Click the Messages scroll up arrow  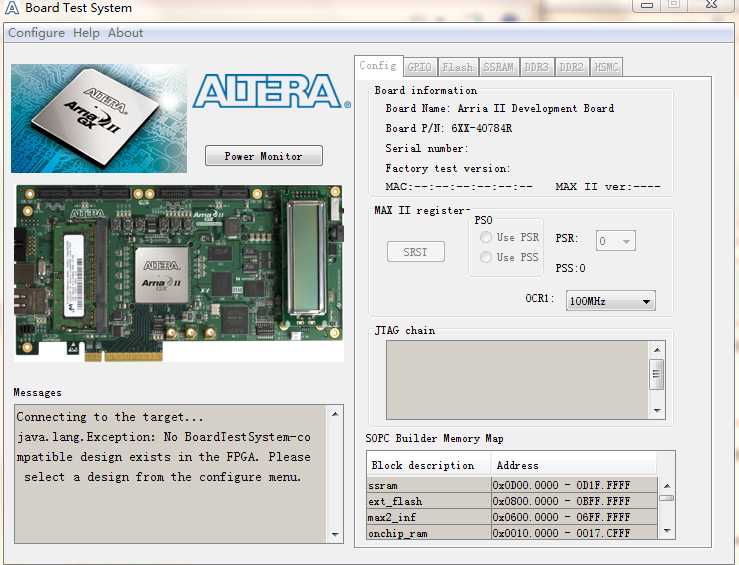(335, 414)
